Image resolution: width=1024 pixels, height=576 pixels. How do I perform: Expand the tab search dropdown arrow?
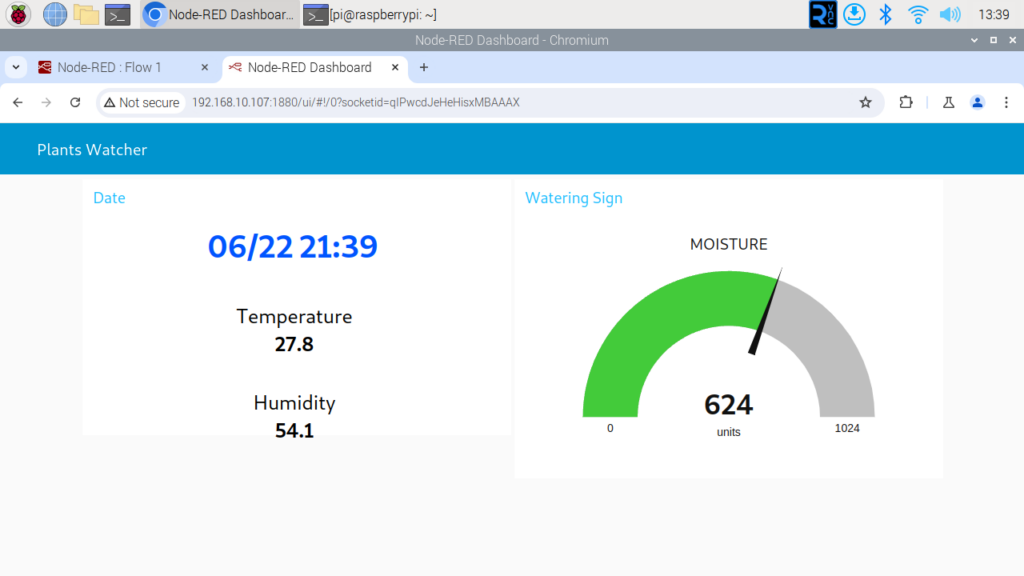pos(16,67)
